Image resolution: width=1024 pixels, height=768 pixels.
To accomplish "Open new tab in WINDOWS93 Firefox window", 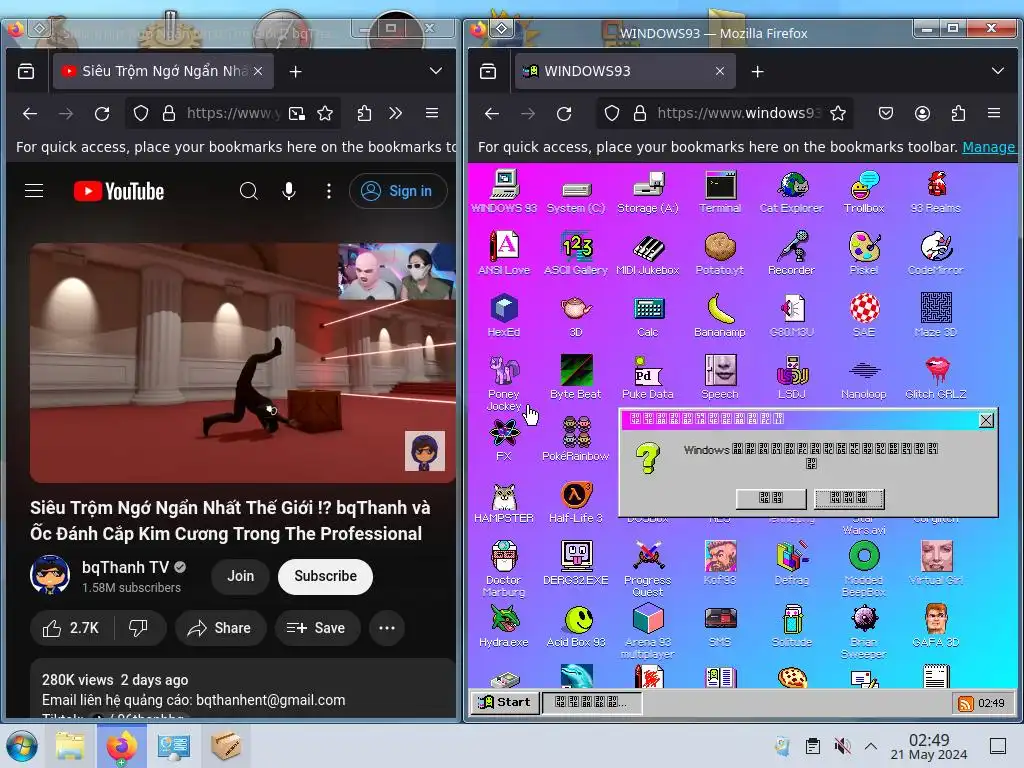I will 758,72.
